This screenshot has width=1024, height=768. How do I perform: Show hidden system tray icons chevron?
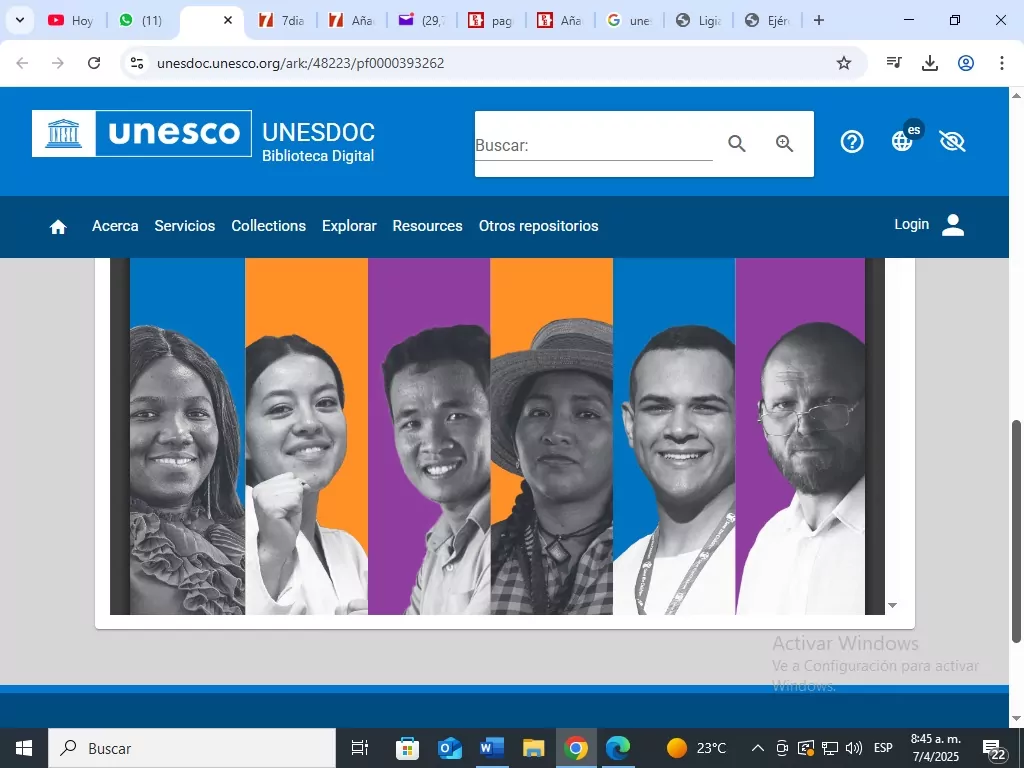757,748
